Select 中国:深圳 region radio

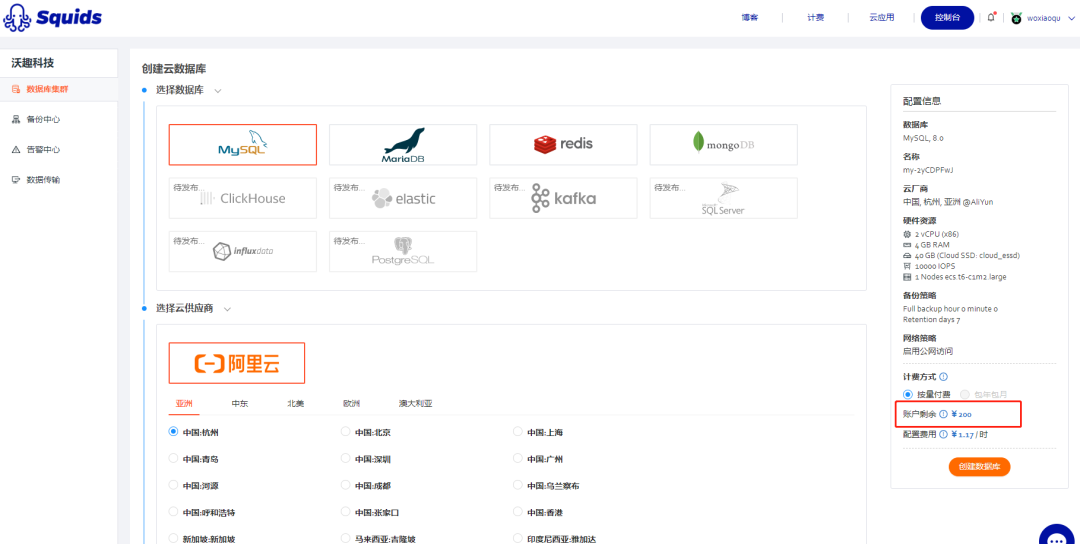[x=346, y=458]
